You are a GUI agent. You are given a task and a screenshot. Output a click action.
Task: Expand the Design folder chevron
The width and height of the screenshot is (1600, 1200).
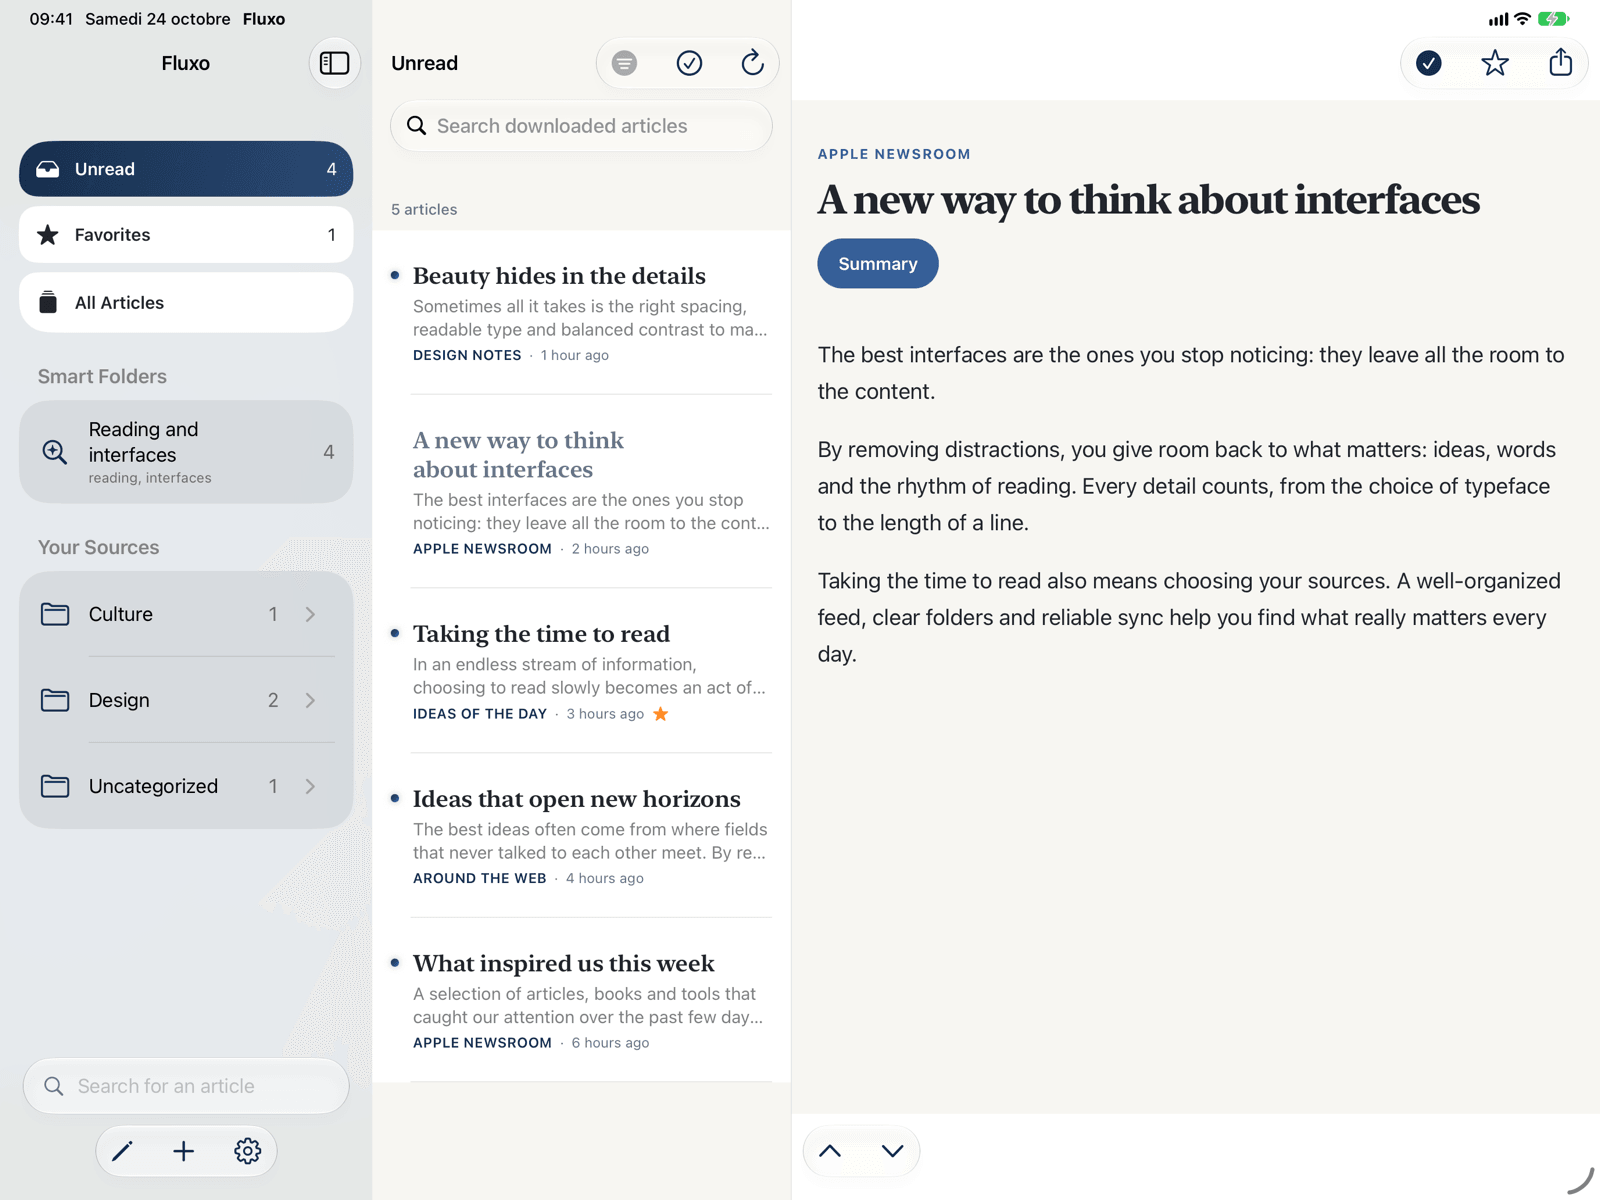click(310, 700)
